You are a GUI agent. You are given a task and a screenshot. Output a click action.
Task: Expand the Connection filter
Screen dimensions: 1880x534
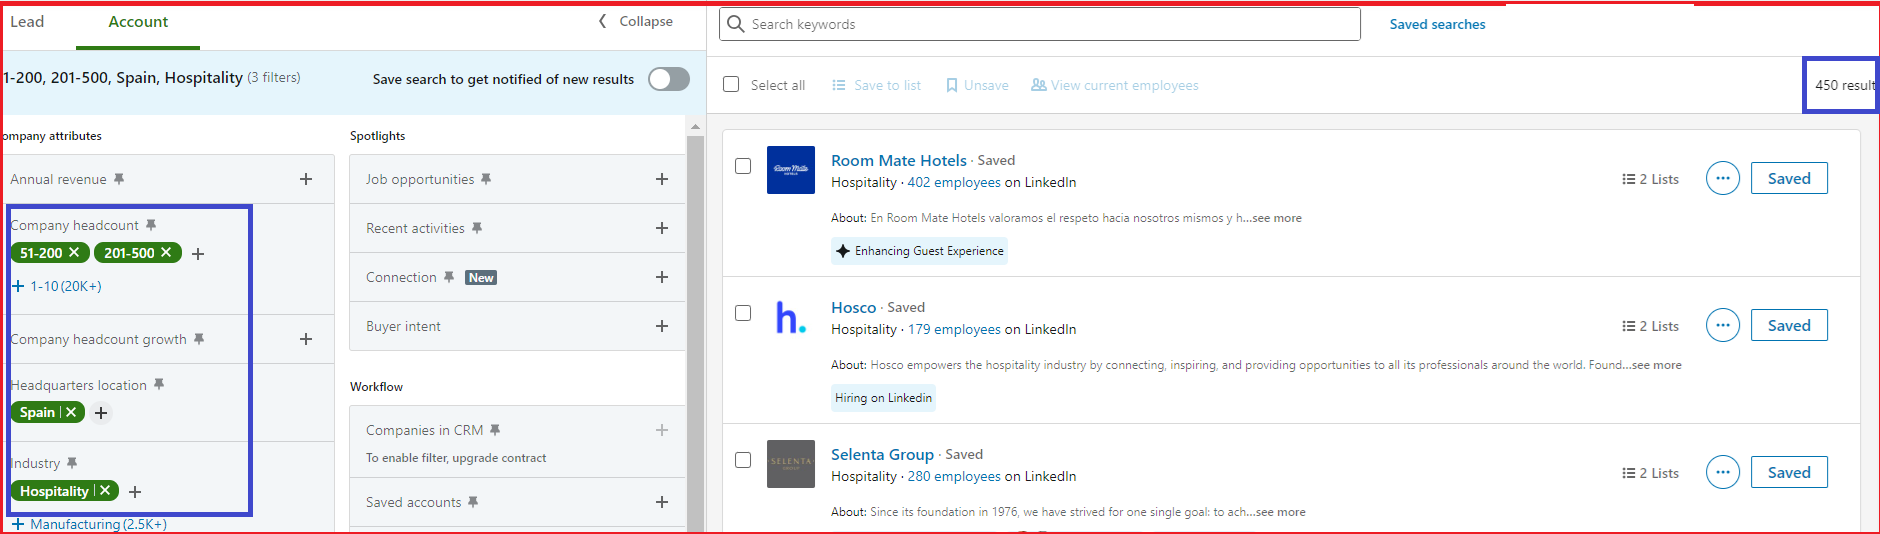(x=662, y=277)
